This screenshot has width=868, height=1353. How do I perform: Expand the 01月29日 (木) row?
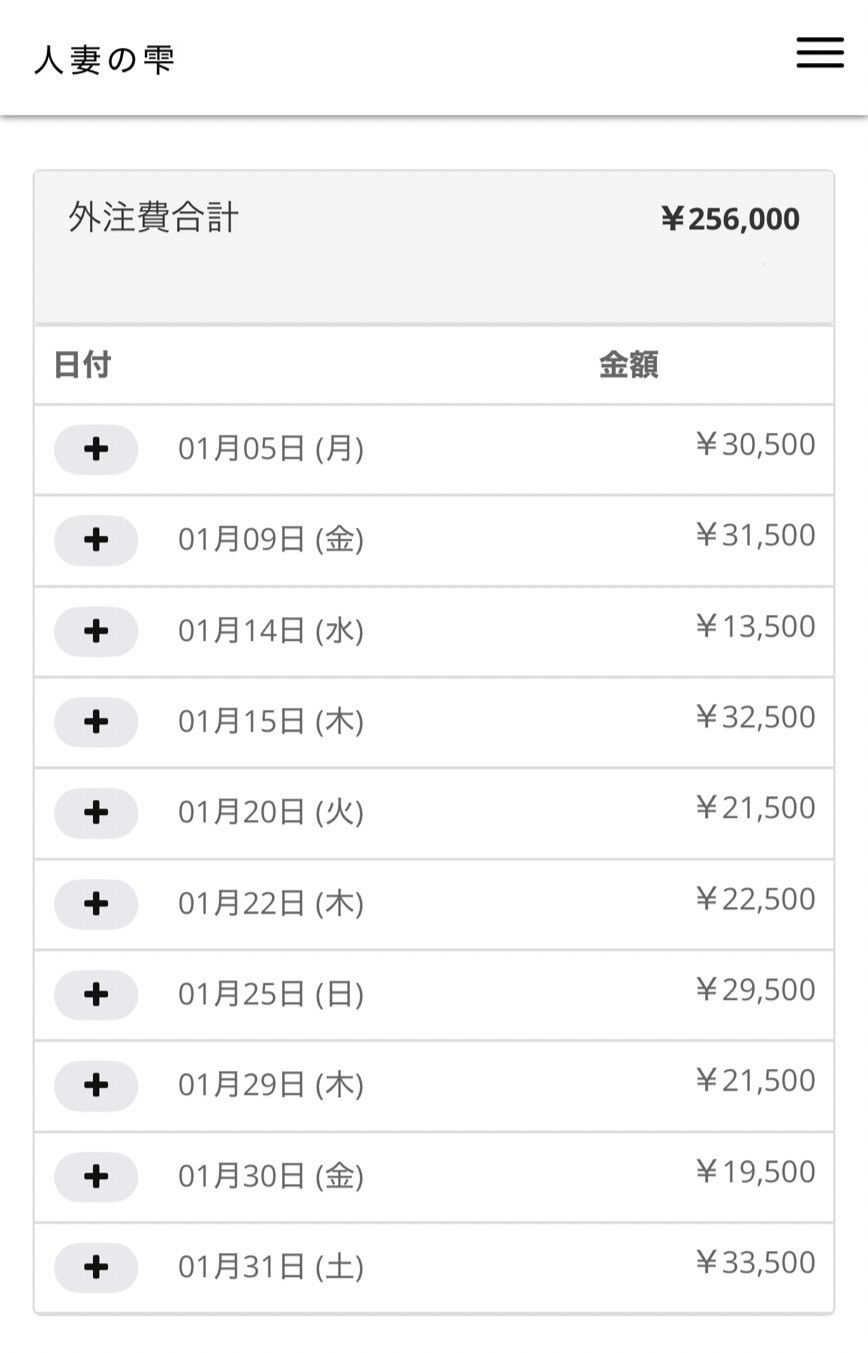96,1085
